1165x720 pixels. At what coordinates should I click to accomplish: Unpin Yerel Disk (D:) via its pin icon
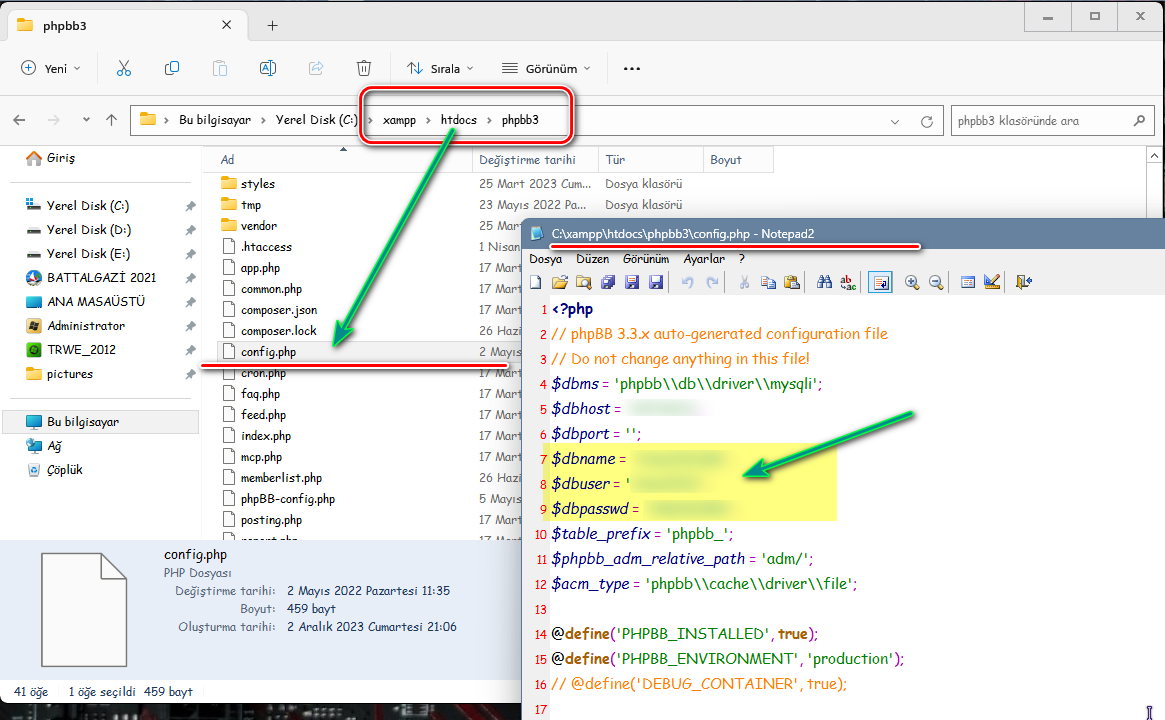point(190,230)
